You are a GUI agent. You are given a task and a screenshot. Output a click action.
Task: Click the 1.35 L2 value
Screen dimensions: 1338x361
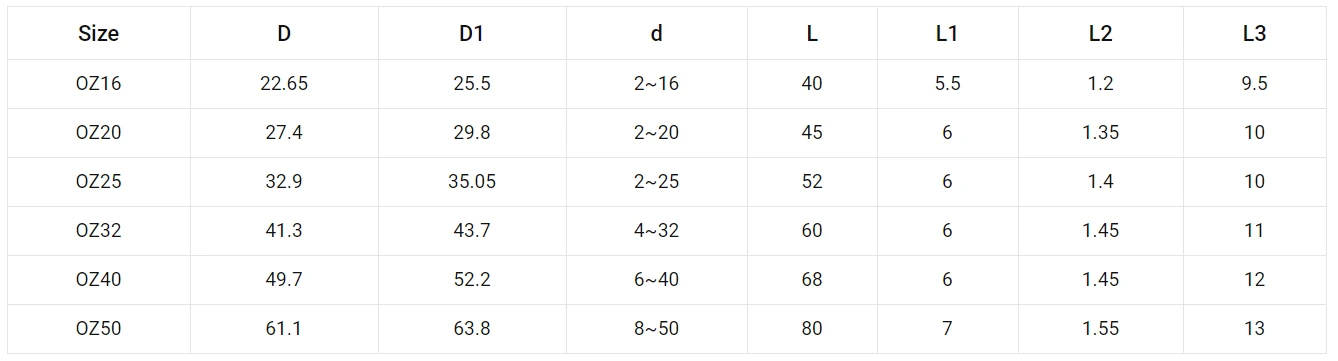pos(1100,133)
